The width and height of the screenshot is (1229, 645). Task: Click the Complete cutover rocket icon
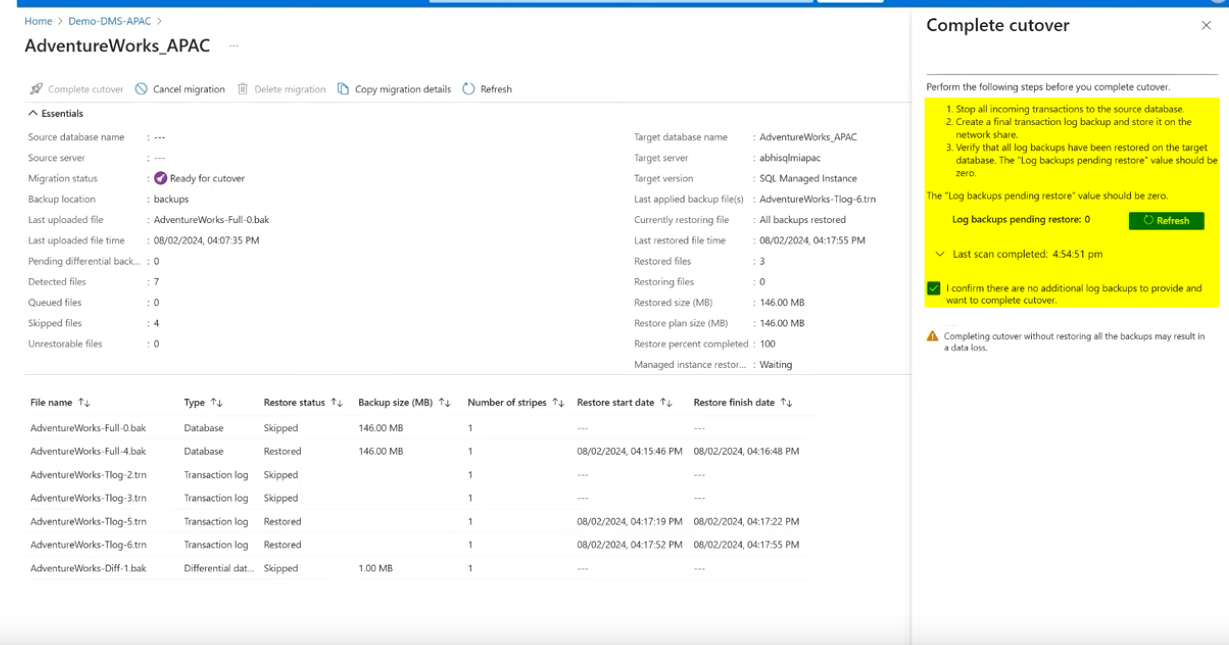(x=36, y=89)
